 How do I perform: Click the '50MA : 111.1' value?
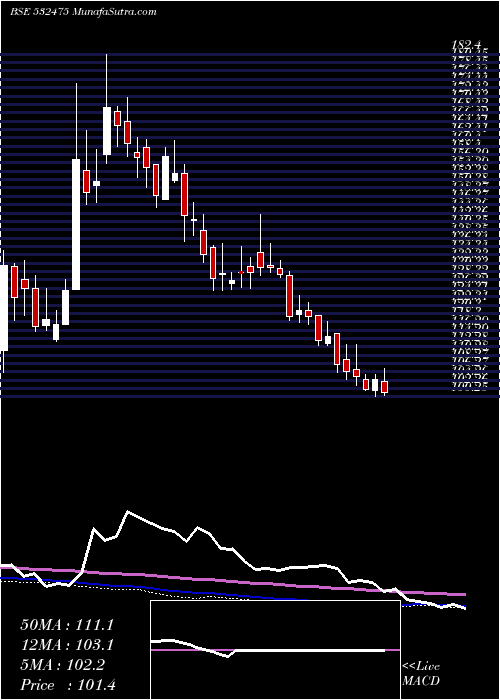[67, 625]
